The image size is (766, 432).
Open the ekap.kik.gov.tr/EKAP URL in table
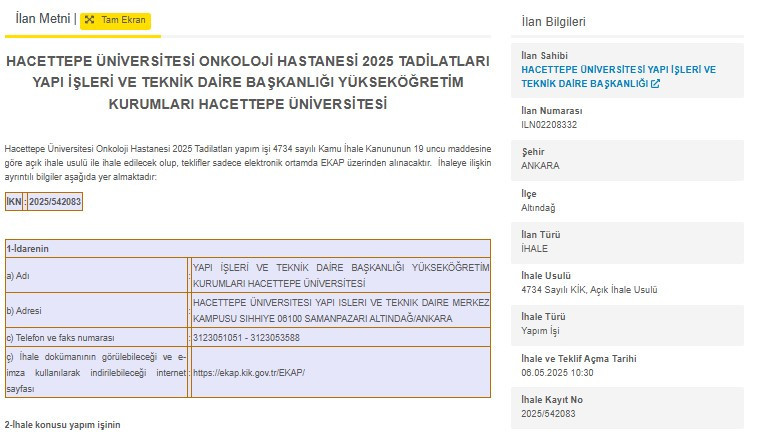[249, 373]
